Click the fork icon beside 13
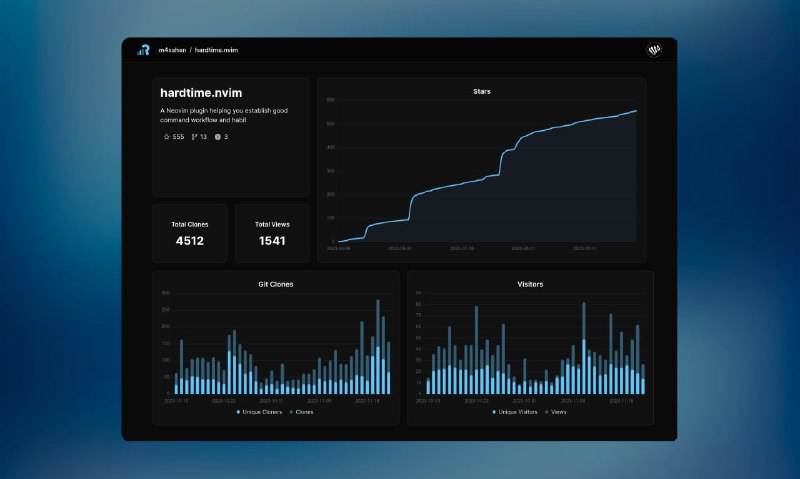 click(194, 137)
